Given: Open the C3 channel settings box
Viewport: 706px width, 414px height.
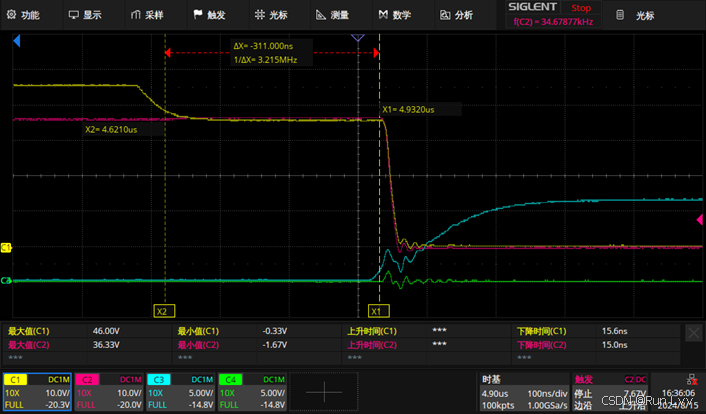Looking at the screenshot, I should [181, 392].
